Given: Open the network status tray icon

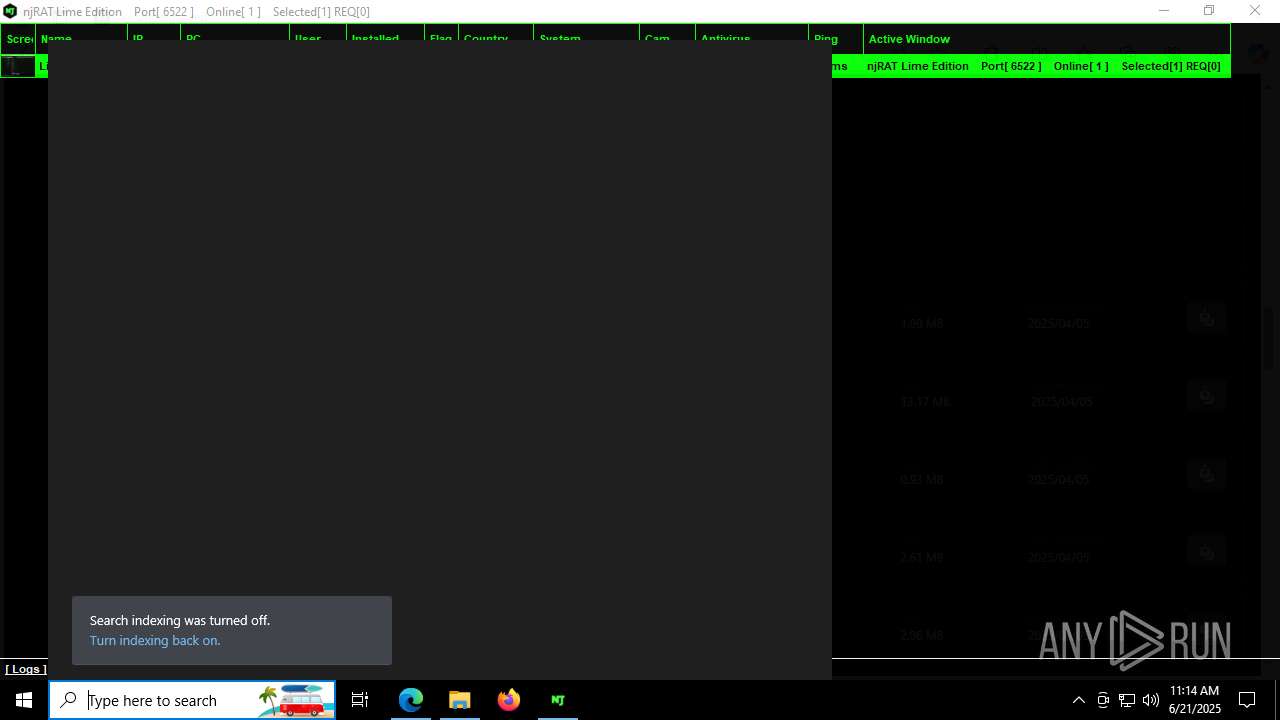Looking at the screenshot, I should (1127, 700).
